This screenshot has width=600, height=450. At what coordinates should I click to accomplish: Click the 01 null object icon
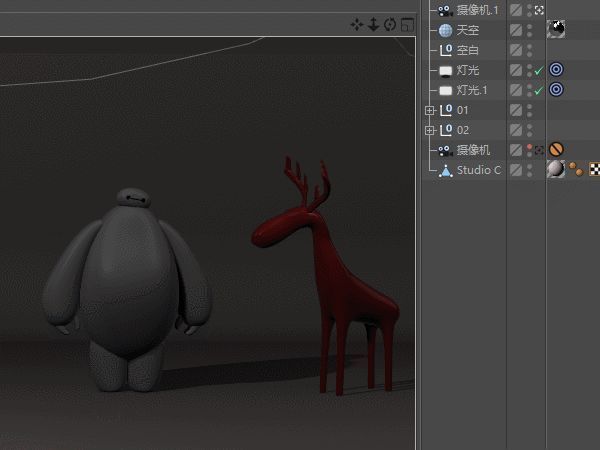[x=446, y=110]
